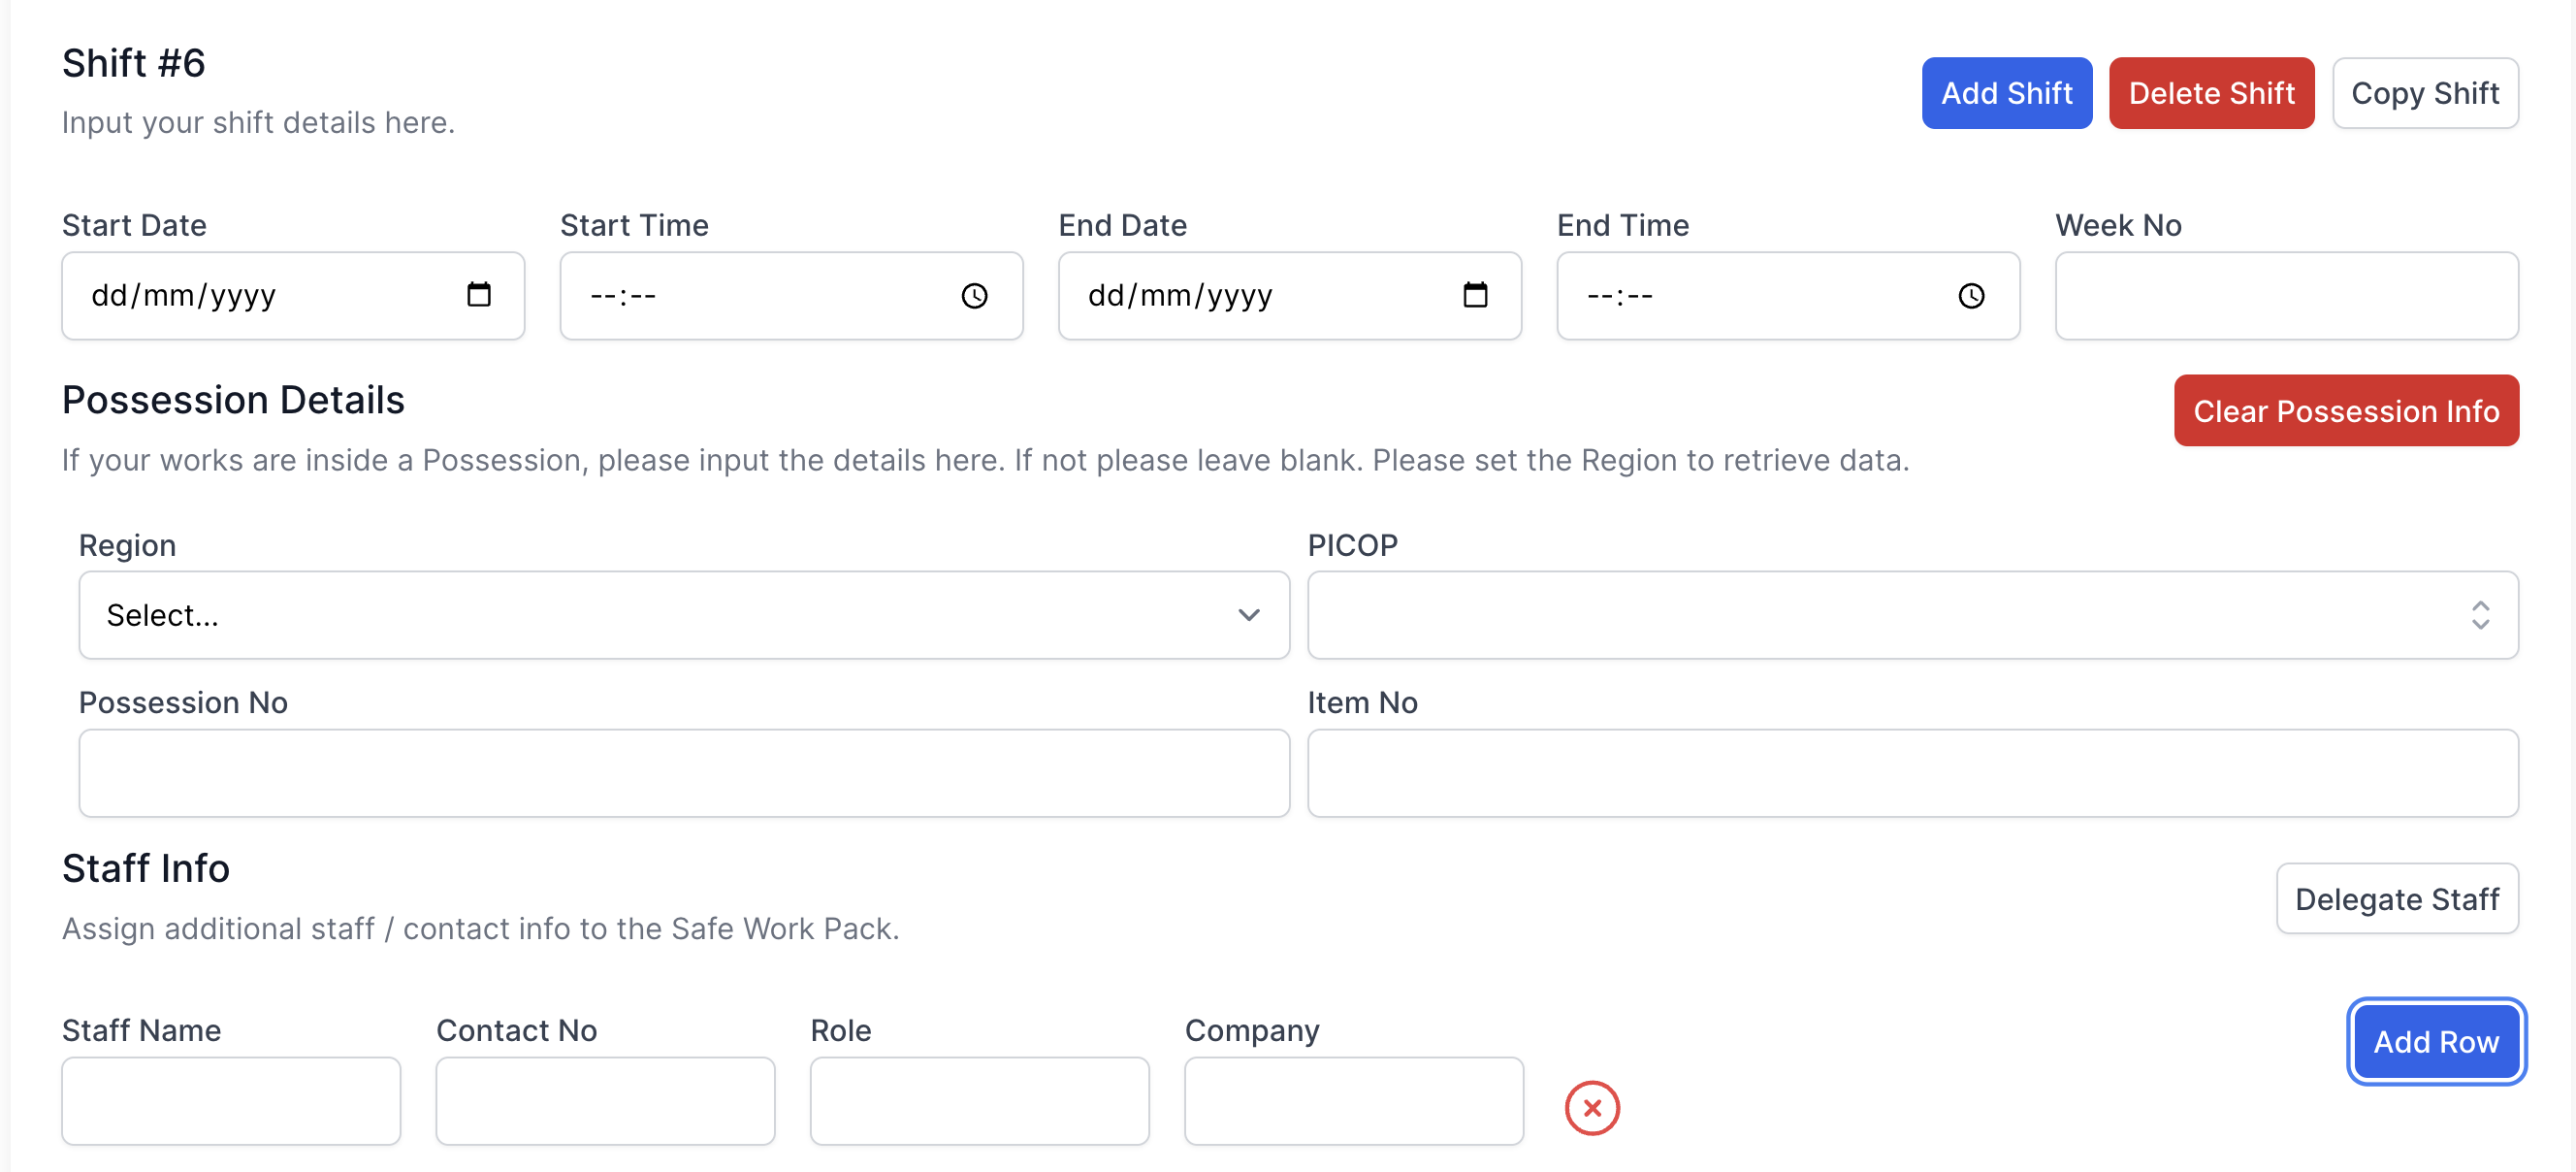Image resolution: width=2576 pixels, height=1172 pixels.
Task: Click into the Item No field
Action: [x=1911, y=773]
